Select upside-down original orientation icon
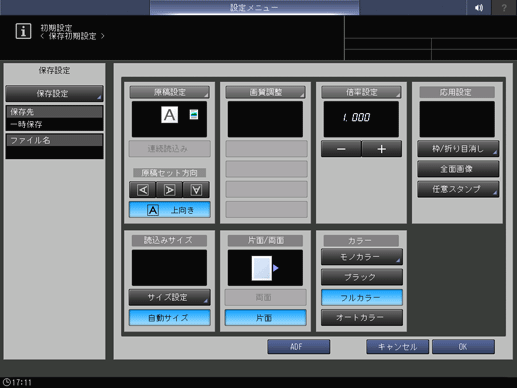 (196, 190)
